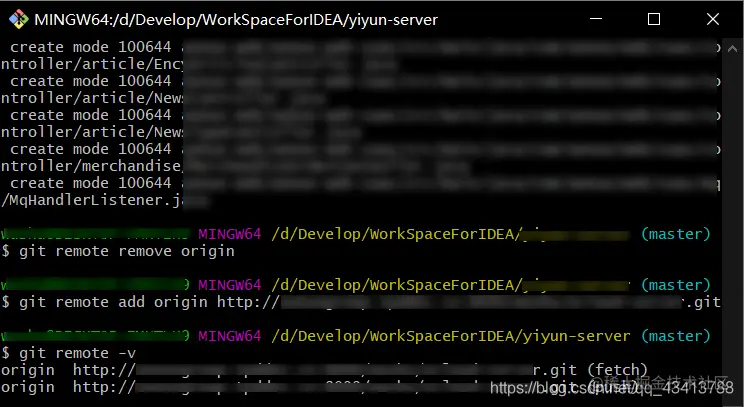744x407 pixels.
Task: Click the Git Bash icon in the title bar
Action: coord(19,19)
